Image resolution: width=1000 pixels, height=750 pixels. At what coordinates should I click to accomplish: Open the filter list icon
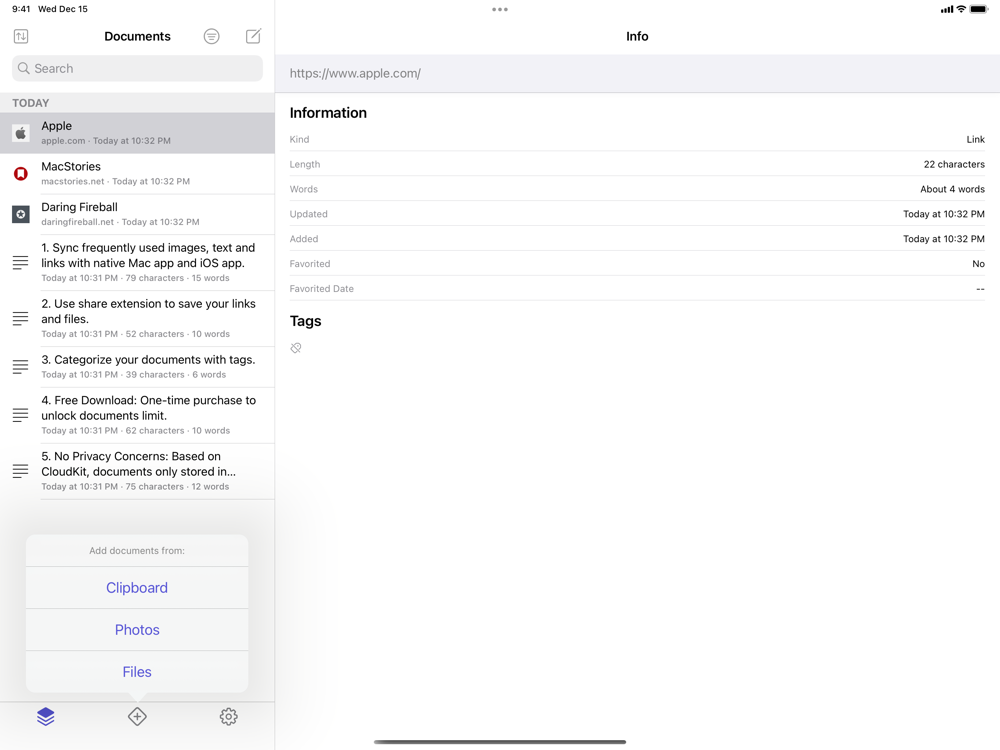tap(212, 36)
